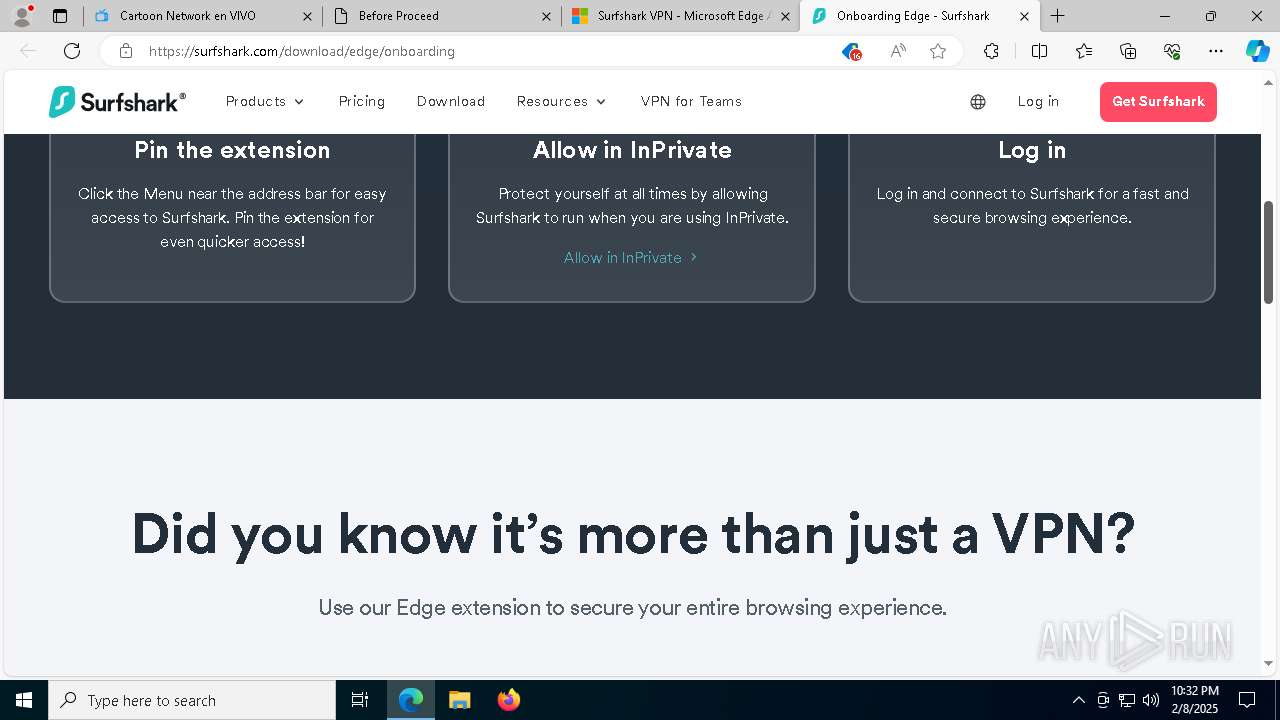
Task: Click the address bar URL field
Action: coord(490,51)
